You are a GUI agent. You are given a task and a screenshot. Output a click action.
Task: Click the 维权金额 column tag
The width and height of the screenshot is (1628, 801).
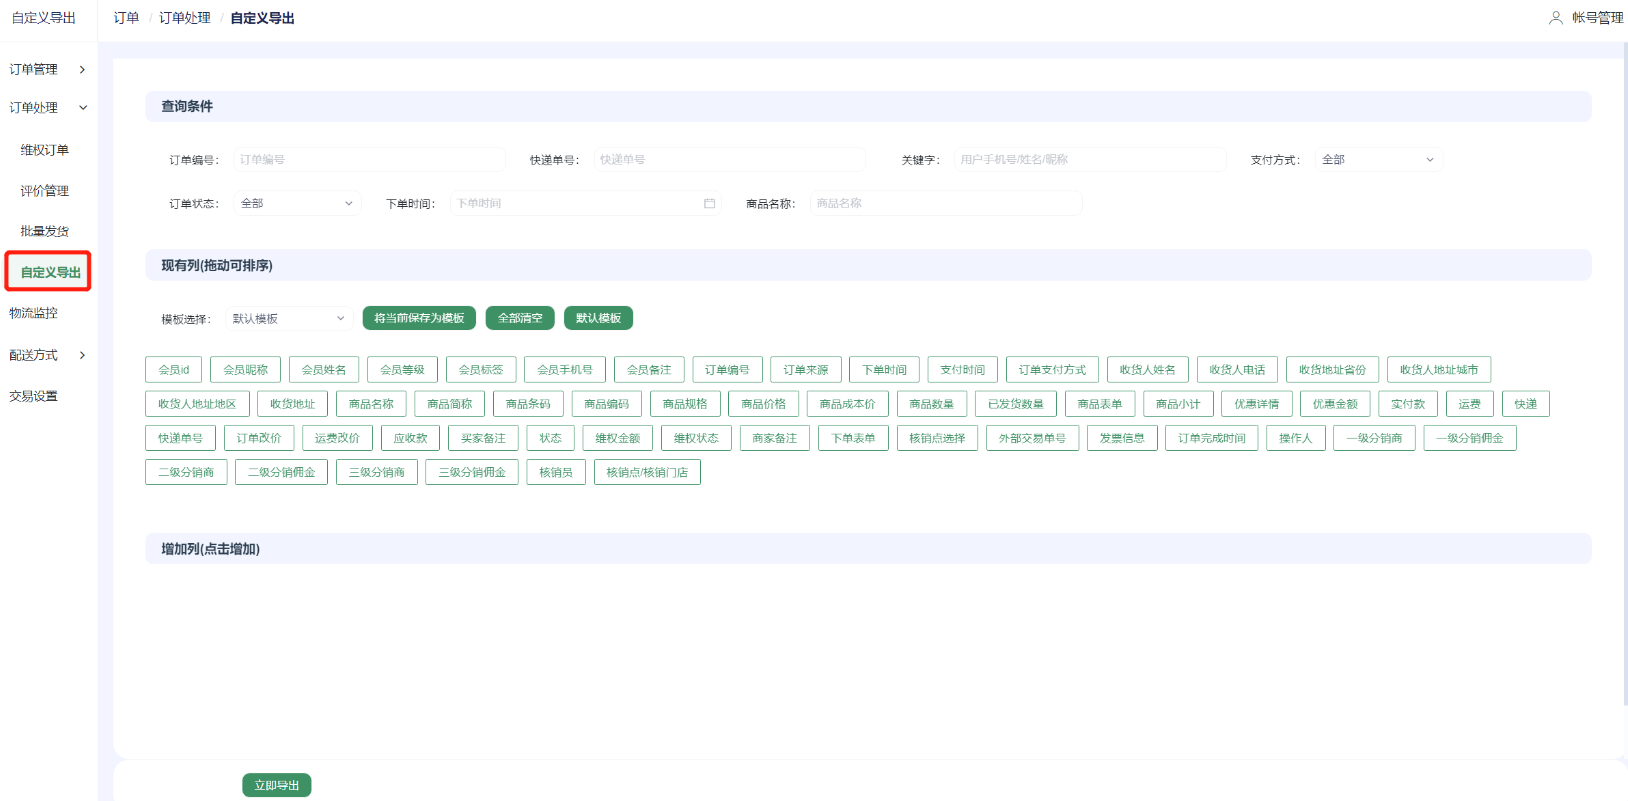(618, 438)
